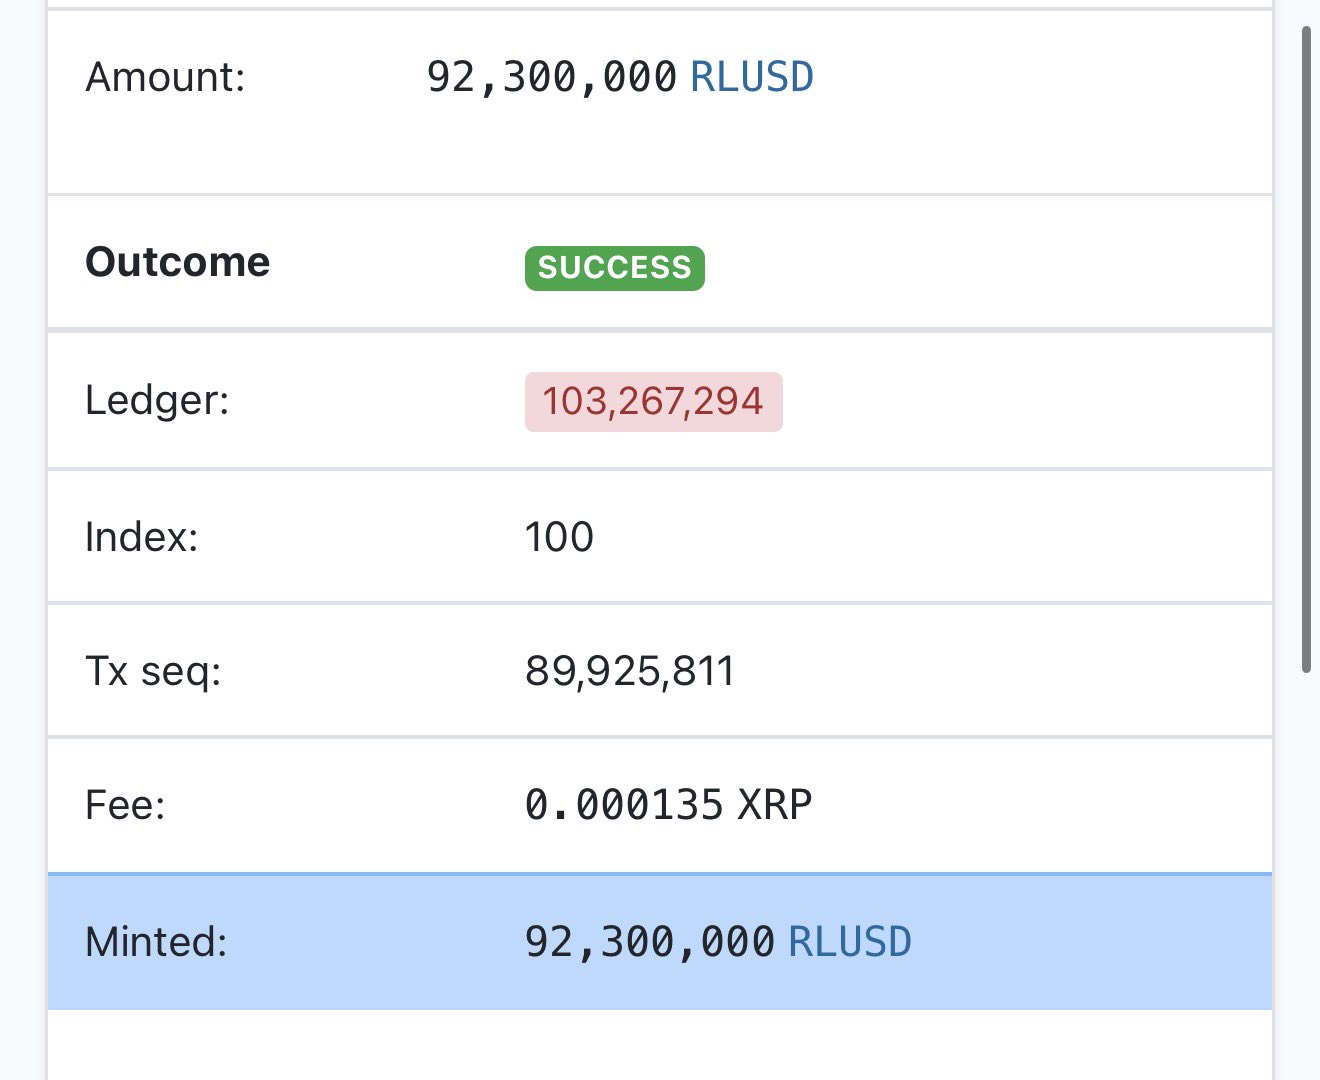Click the 0.000135 fee number
The height and width of the screenshot is (1080, 1320).
coord(623,805)
